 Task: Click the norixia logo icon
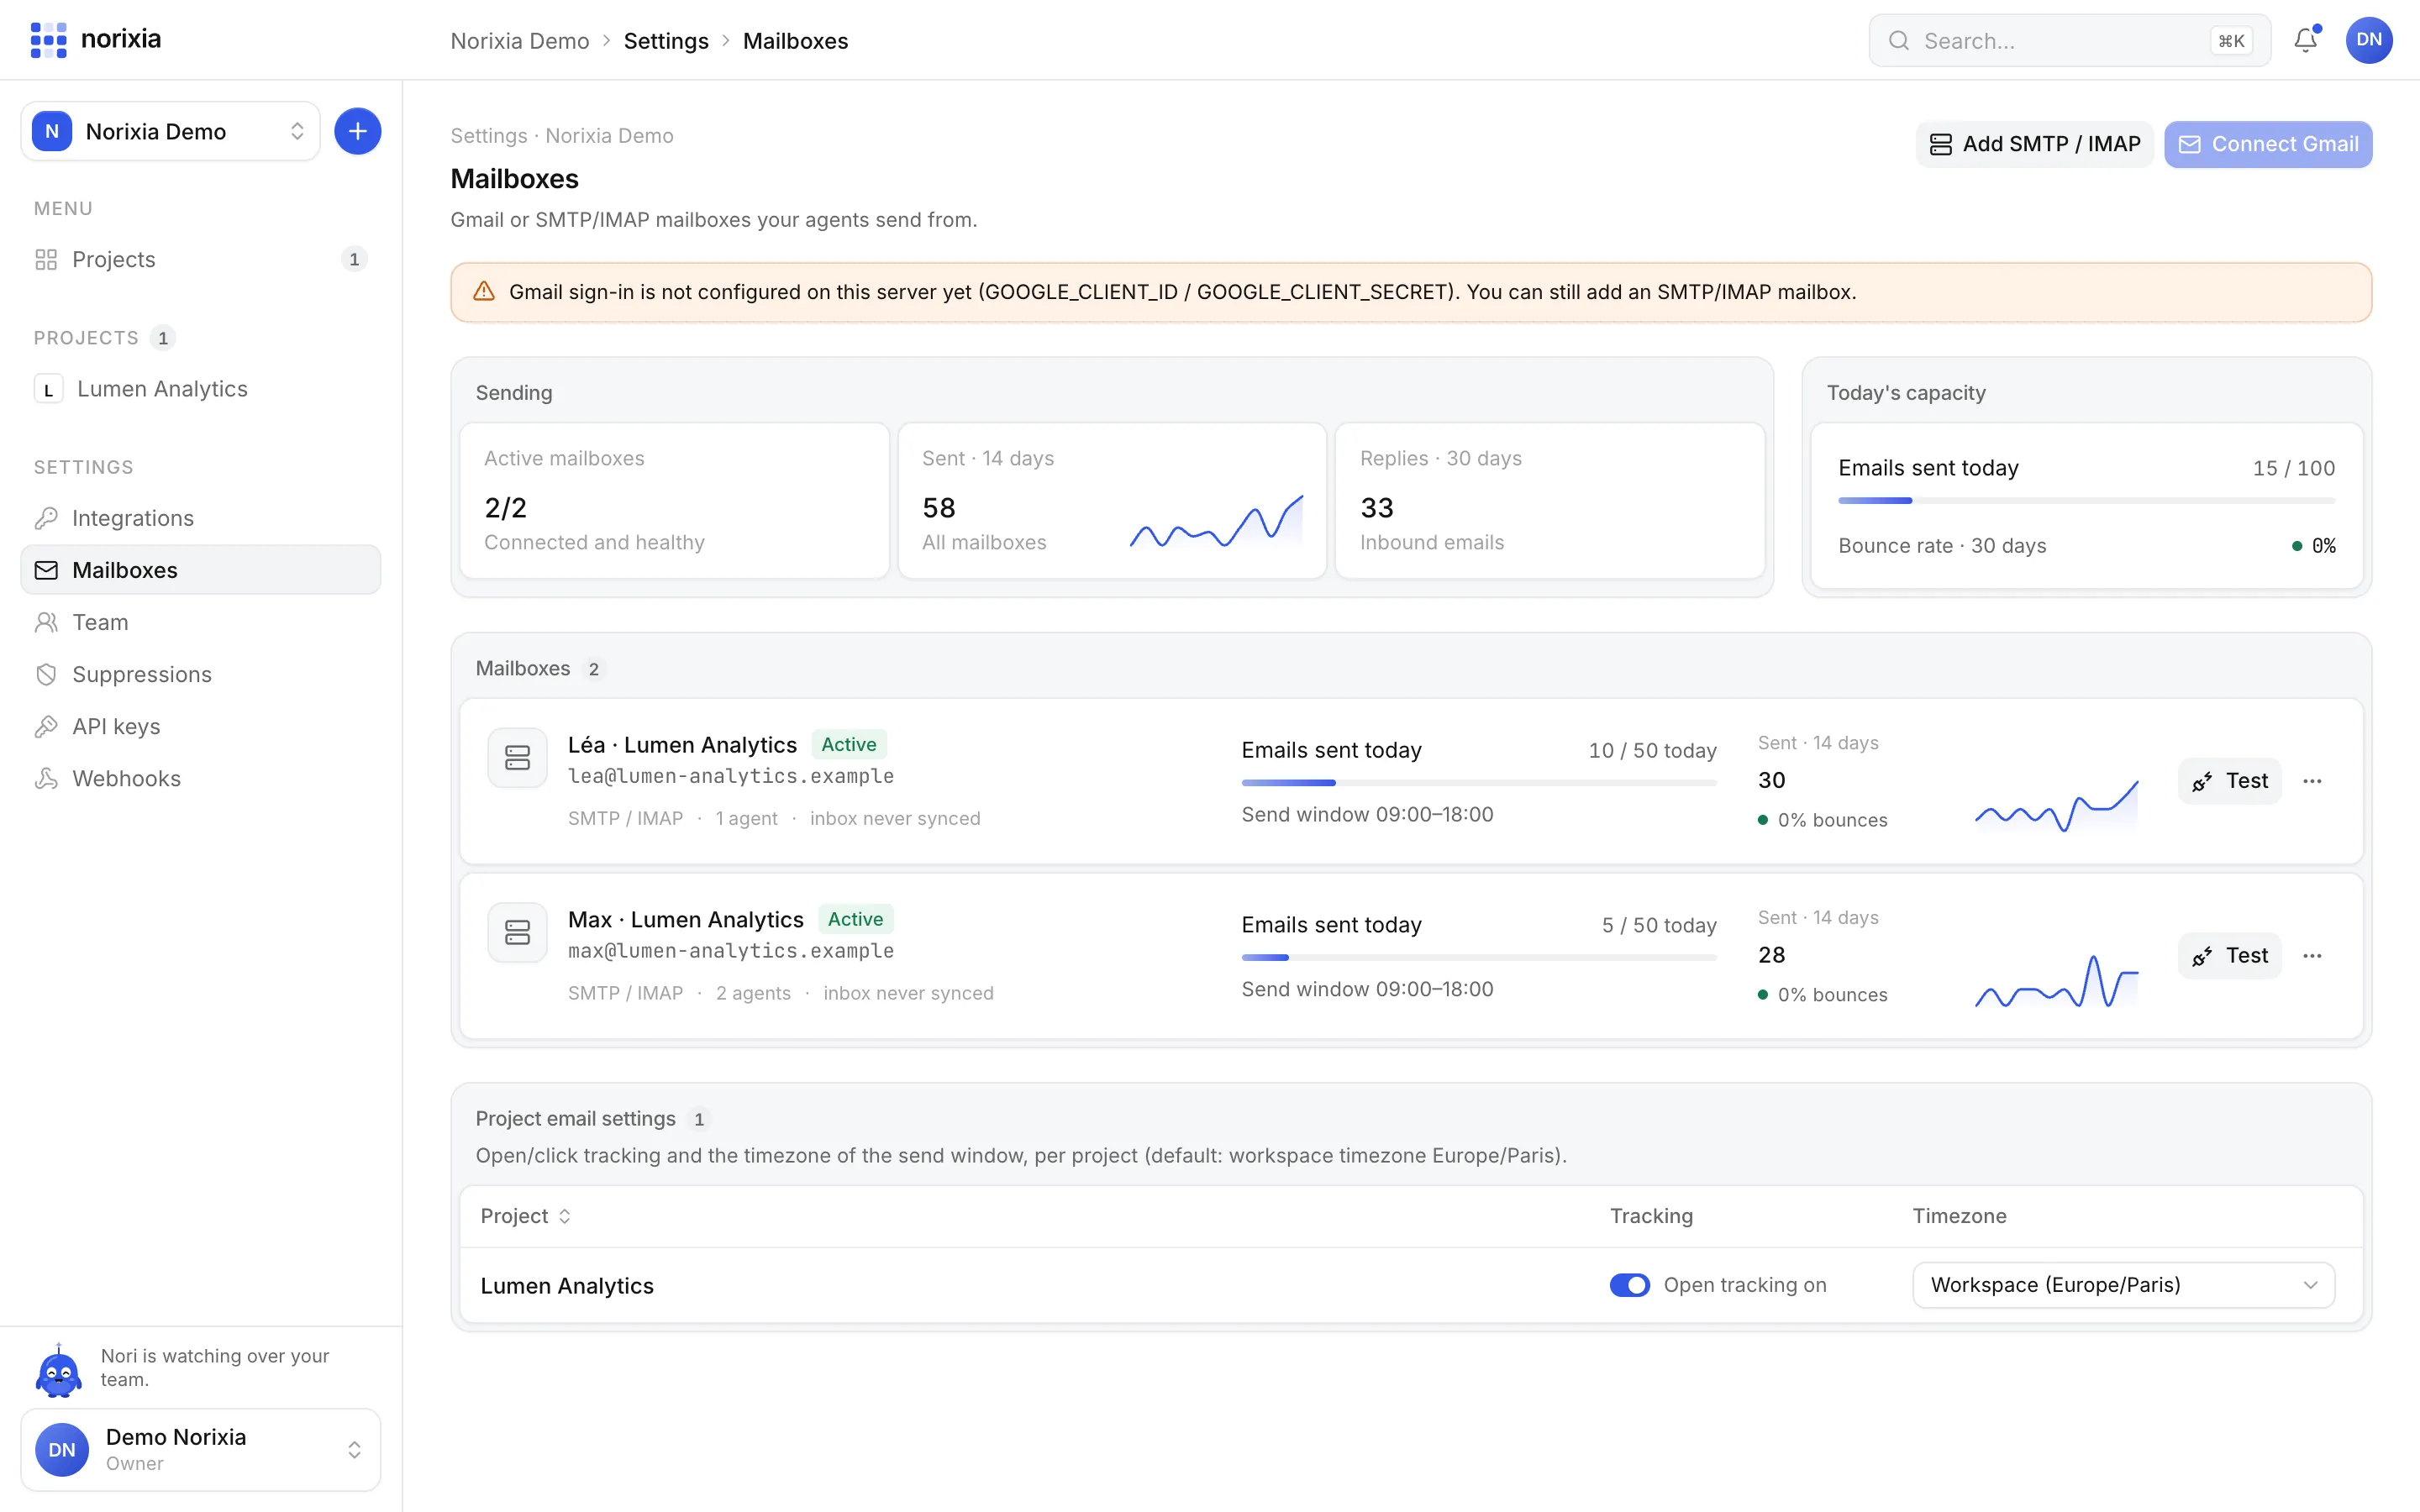pos(48,40)
